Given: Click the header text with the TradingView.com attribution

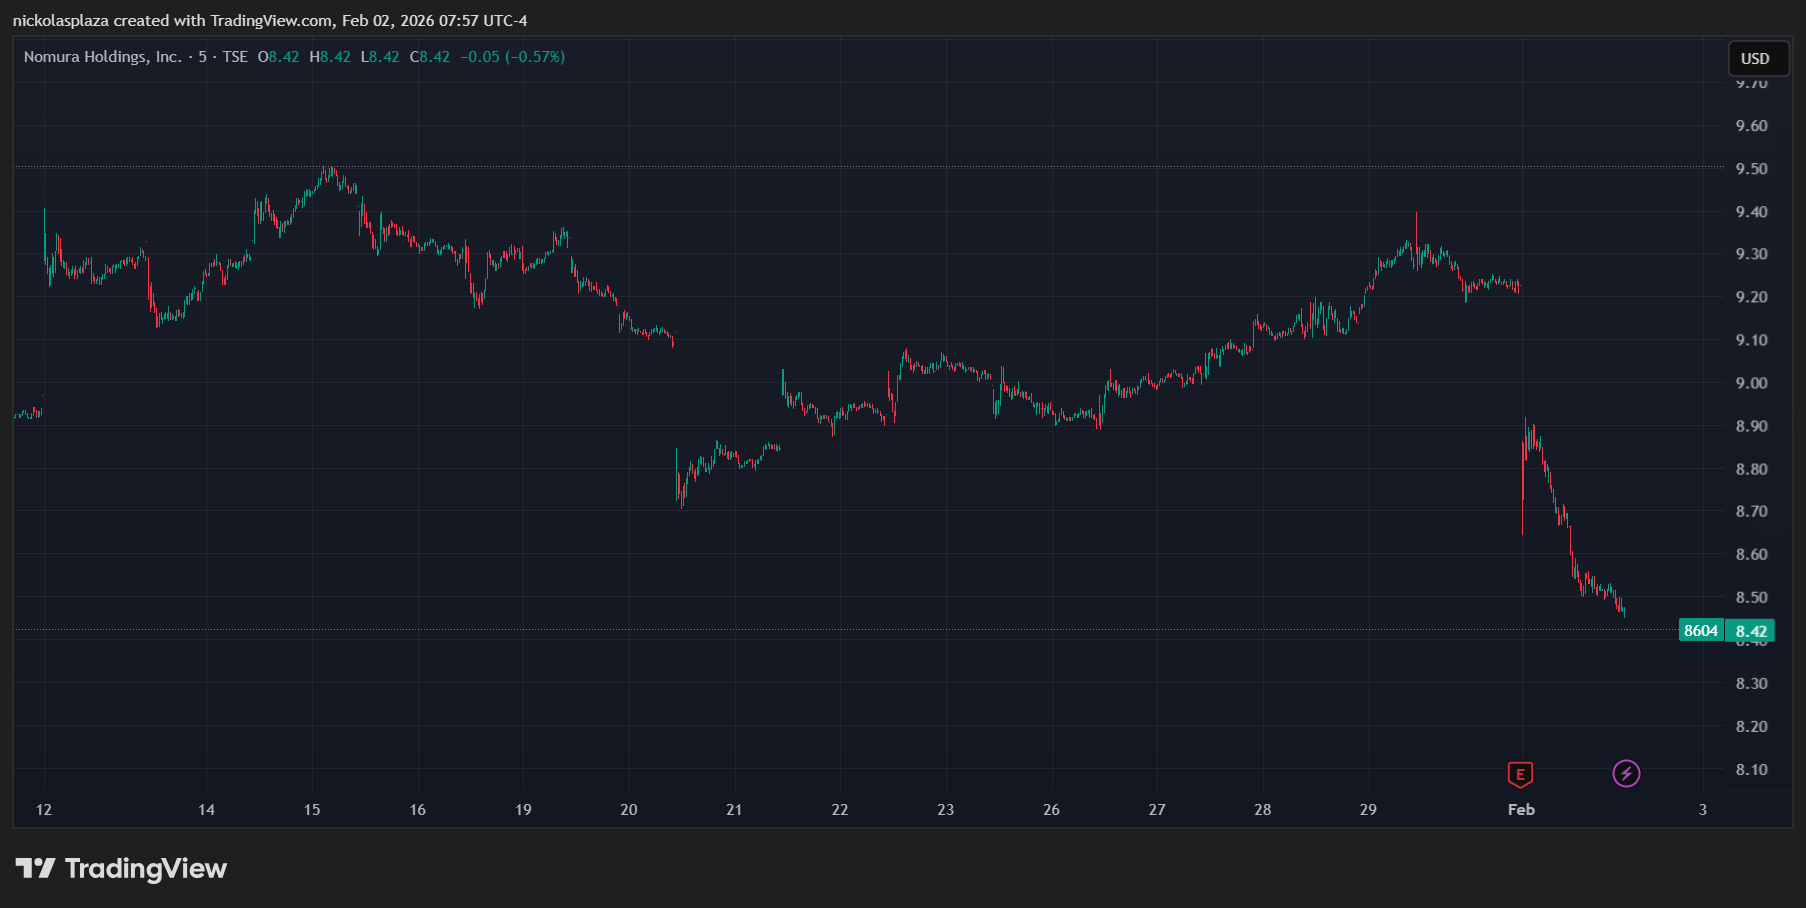Looking at the screenshot, I should (x=270, y=20).
